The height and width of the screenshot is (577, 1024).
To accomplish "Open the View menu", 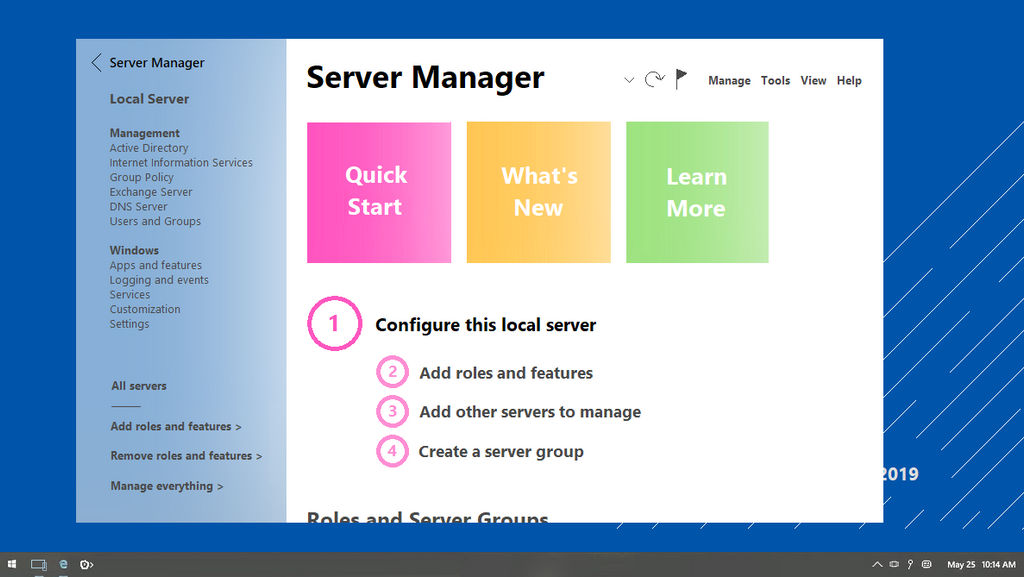I will [x=813, y=80].
